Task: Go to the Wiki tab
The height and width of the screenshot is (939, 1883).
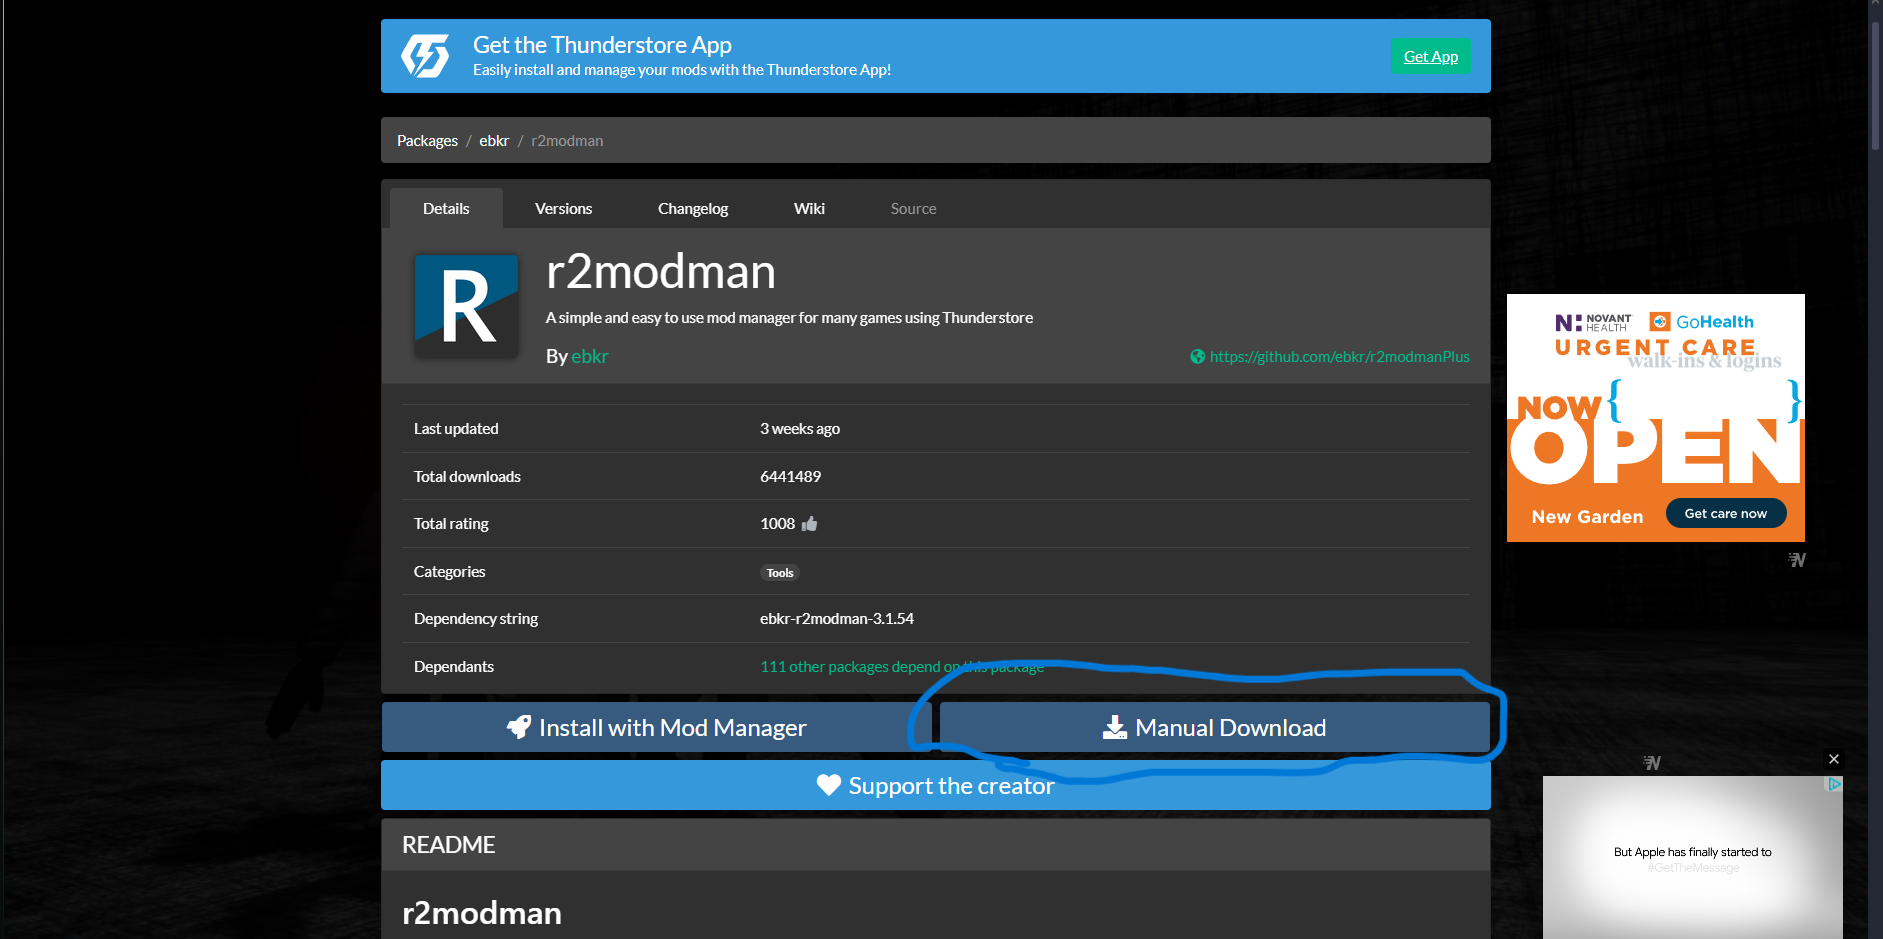Action: pyautogui.click(x=809, y=208)
